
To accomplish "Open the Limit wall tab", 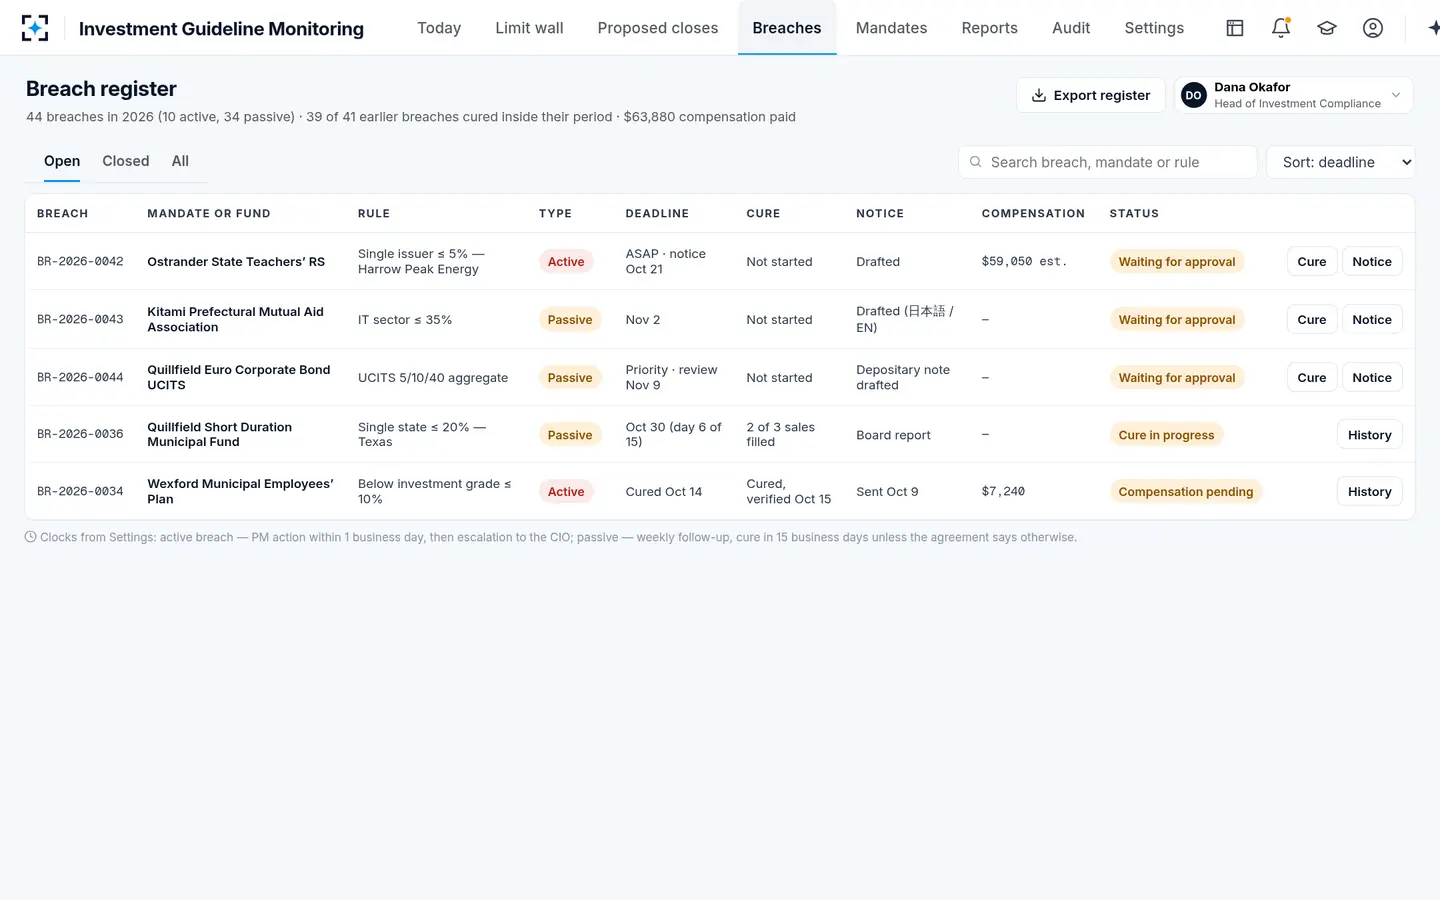I will click(x=529, y=28).
